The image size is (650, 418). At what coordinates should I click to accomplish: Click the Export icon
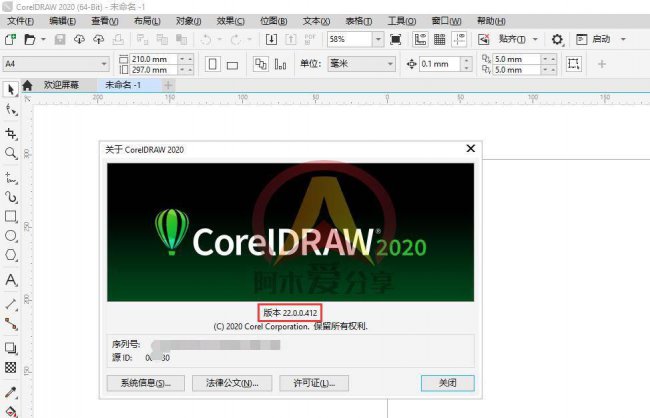pyautogui.click(x=291, y=39)
